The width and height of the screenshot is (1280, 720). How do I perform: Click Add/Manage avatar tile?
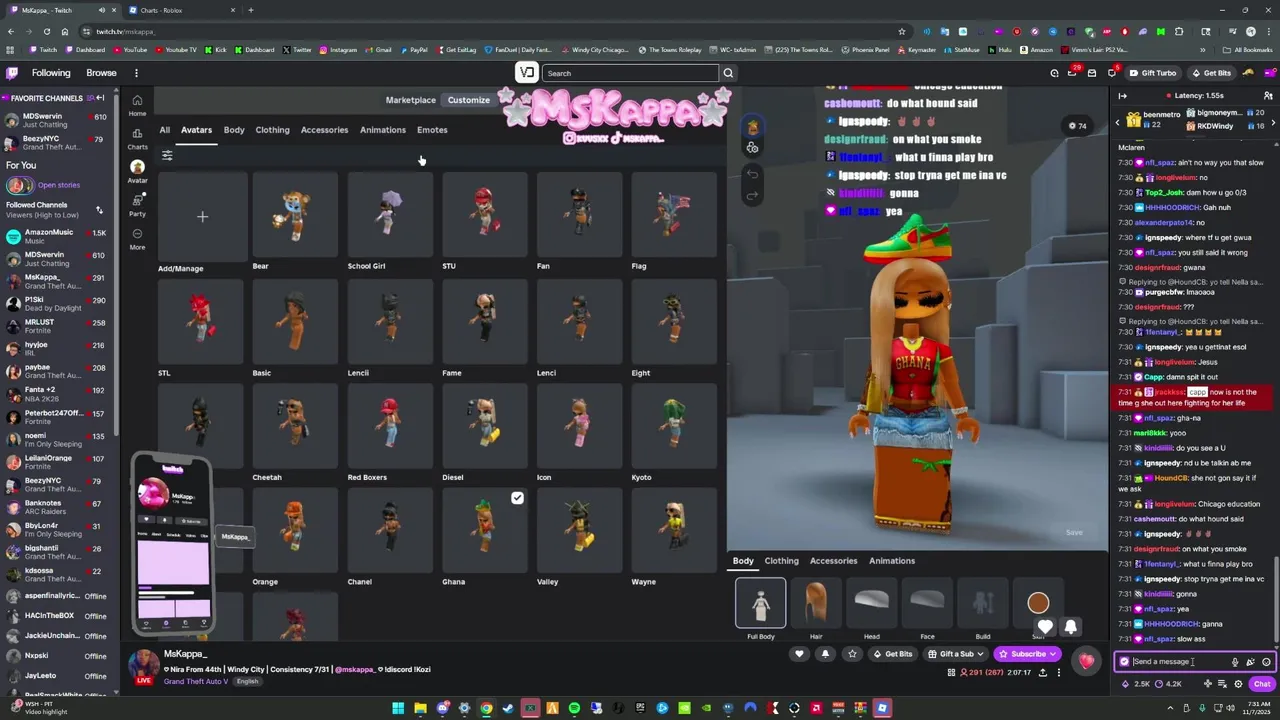[x=202, y=217]
